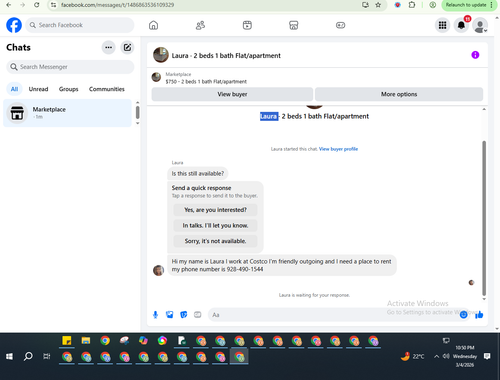This screenshot has width=500, height=380.
Task: Click the View buyer button
Action: [x=232, y=94]
